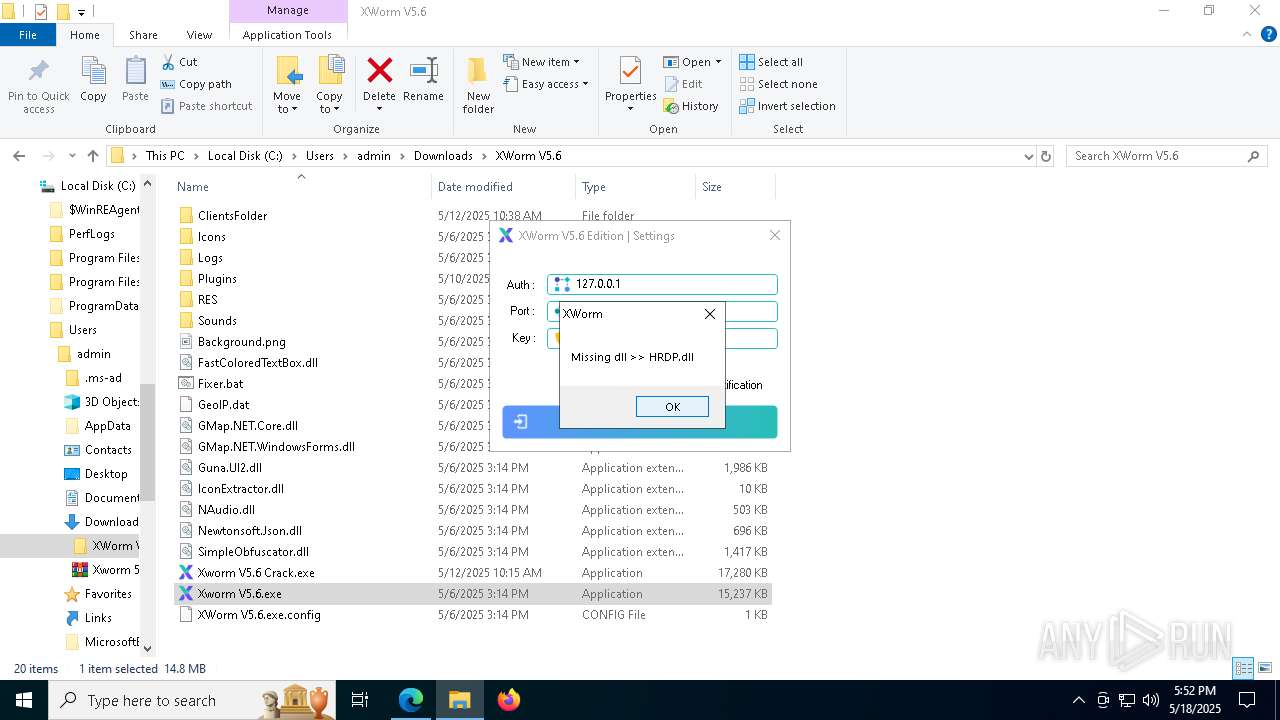
Task: Select Desktop in the navigation tree
Action: pyautogui.click(x=106, y=474)
